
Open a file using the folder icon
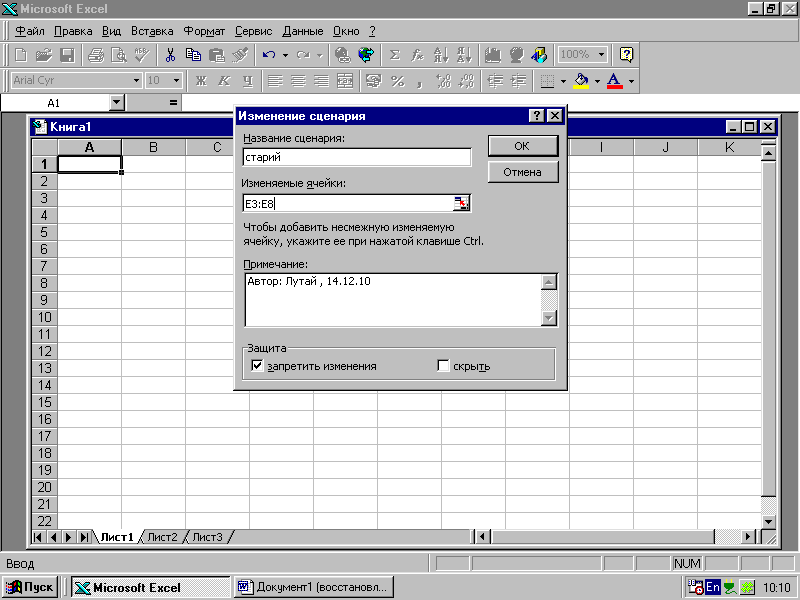click(x=44, y=55)
